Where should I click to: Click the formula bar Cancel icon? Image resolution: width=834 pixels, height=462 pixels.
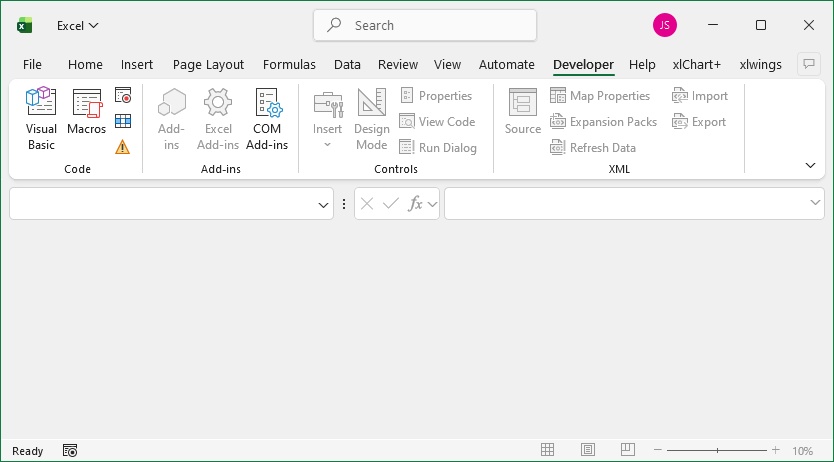366,204
